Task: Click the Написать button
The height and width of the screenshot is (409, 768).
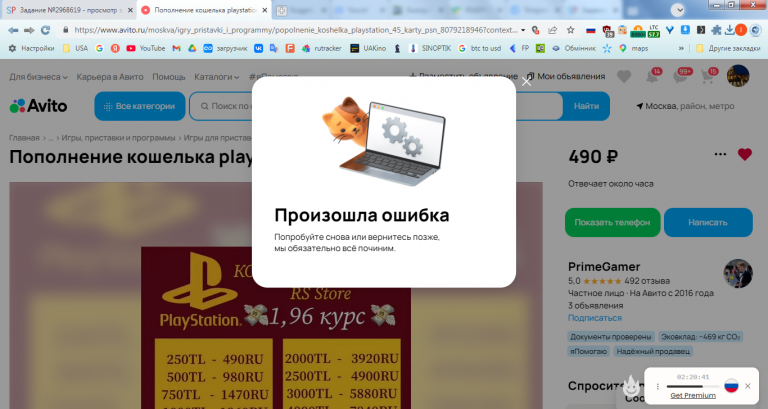Action: pos(708,222)
